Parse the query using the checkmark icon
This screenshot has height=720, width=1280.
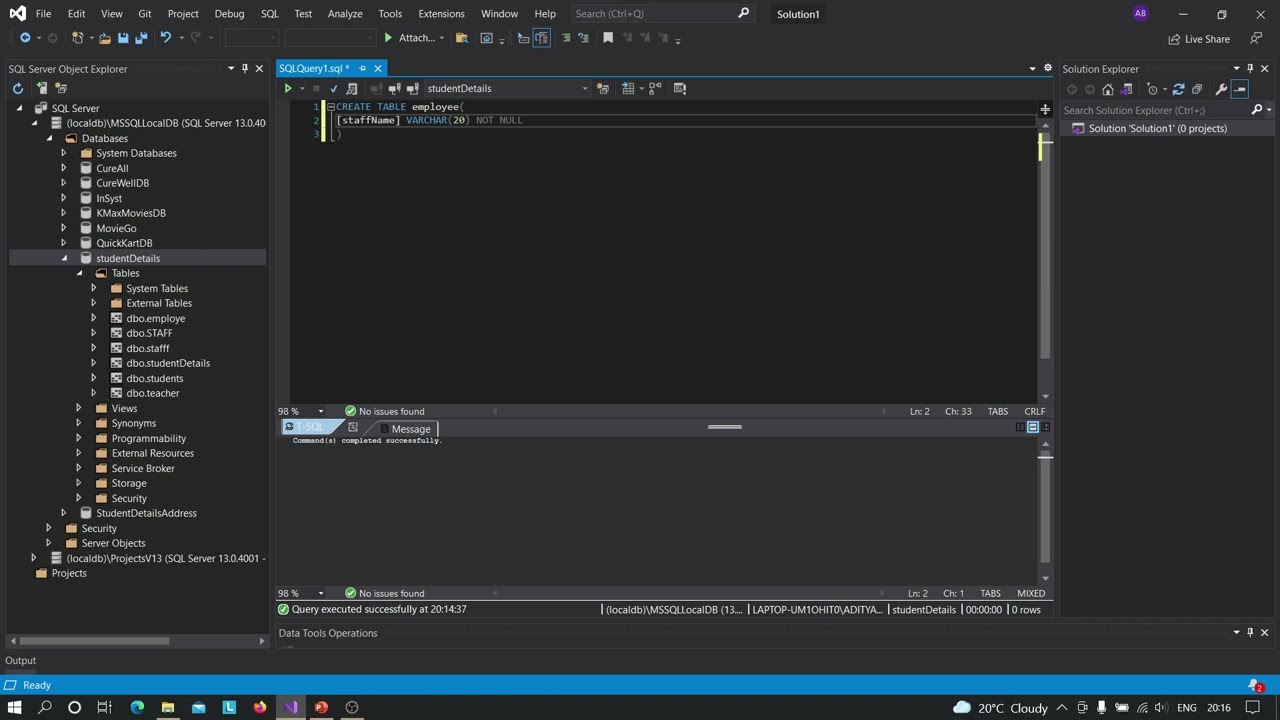[334, 88]
